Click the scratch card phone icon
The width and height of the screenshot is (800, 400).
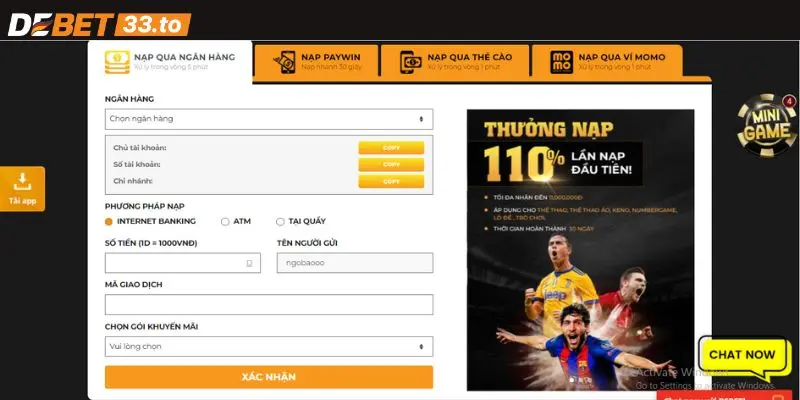click(x=411, y=62)
